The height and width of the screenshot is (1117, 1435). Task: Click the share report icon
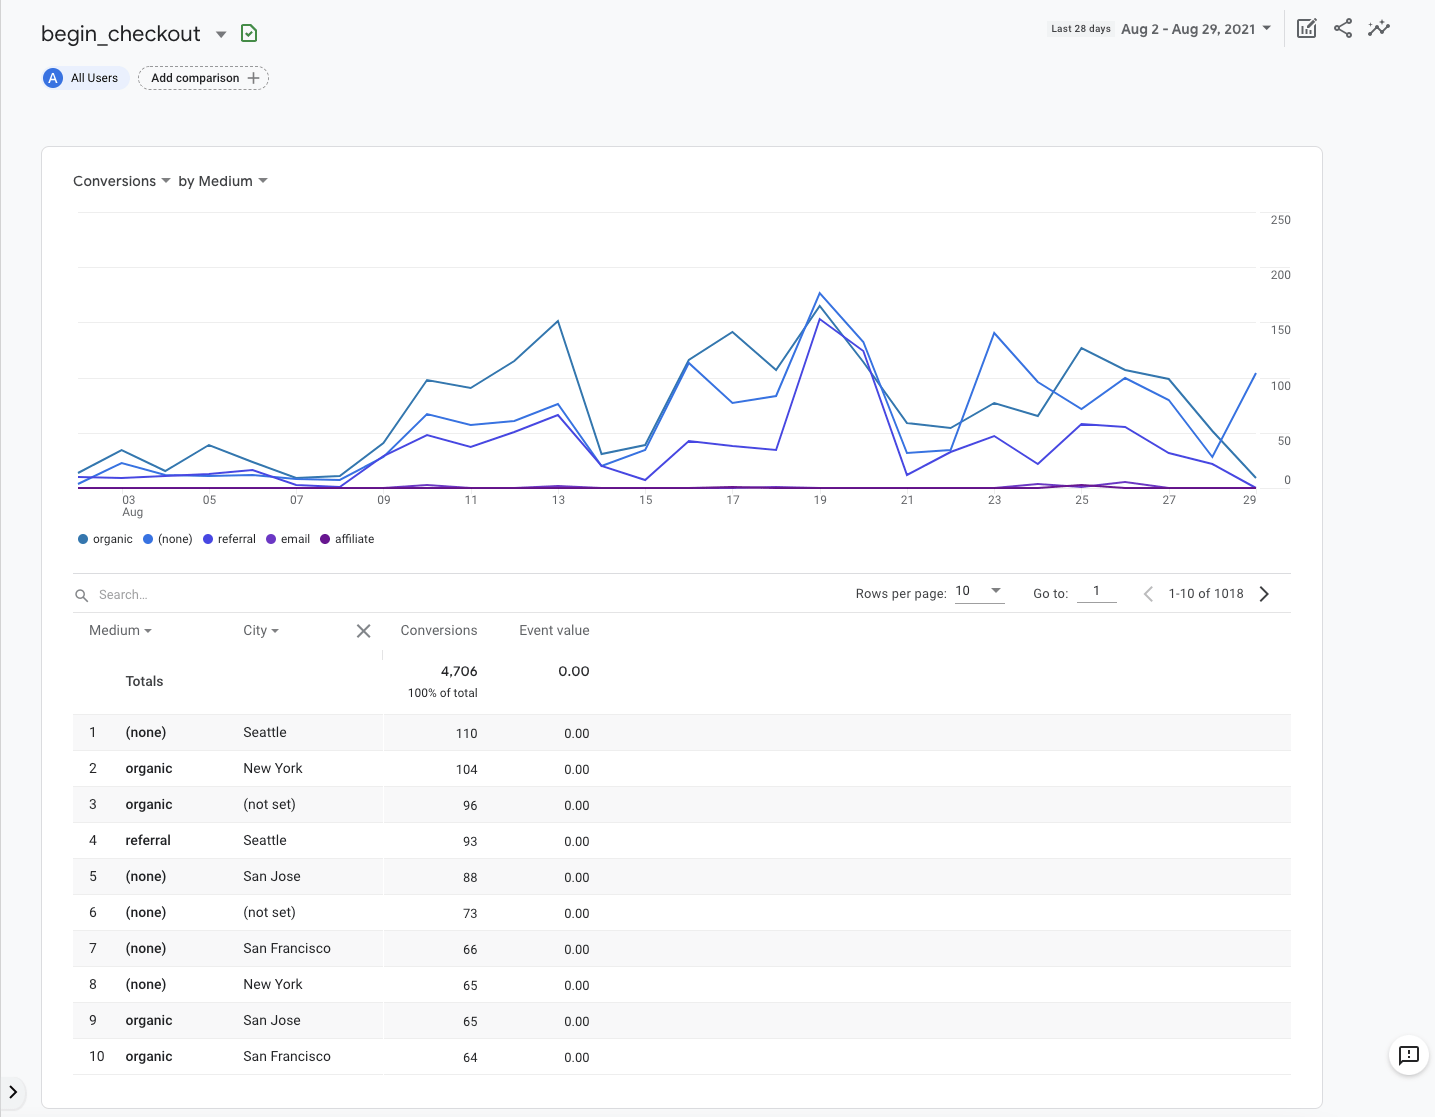pos(1343,29)
